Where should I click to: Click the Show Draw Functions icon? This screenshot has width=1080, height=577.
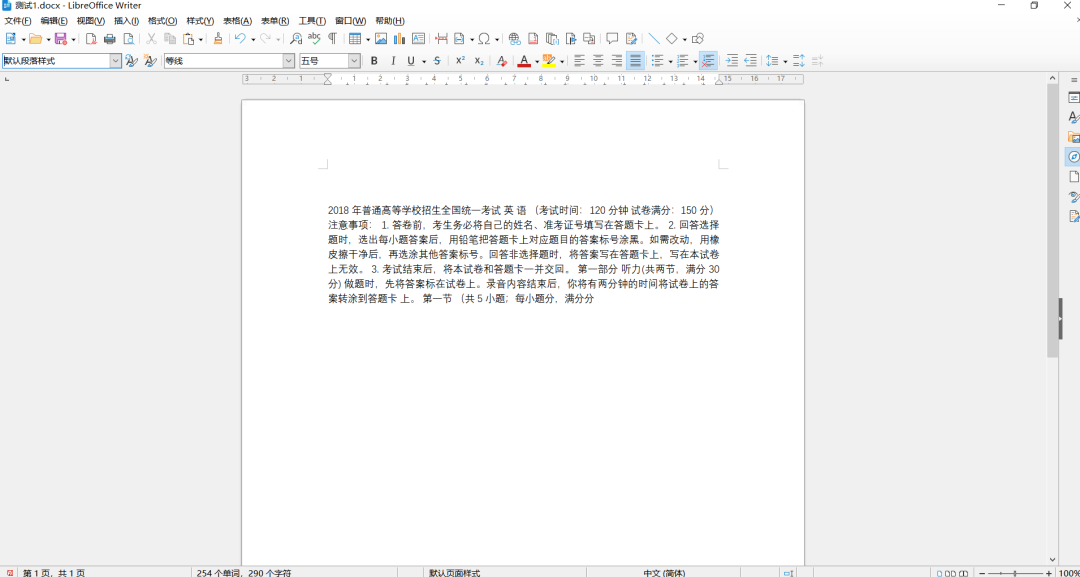[698, 39]
